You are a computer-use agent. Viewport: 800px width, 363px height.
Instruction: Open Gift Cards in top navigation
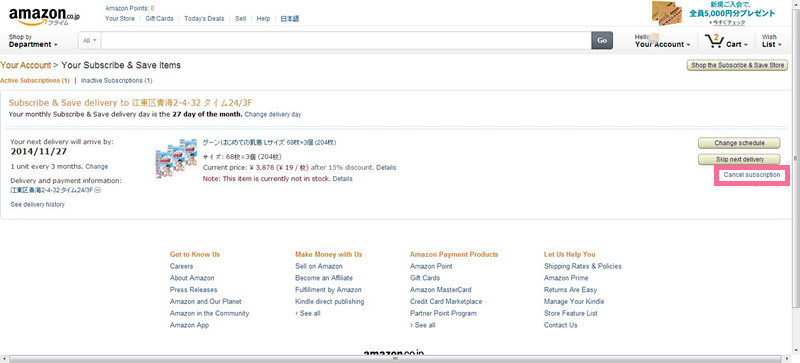(x=159, y=18)
